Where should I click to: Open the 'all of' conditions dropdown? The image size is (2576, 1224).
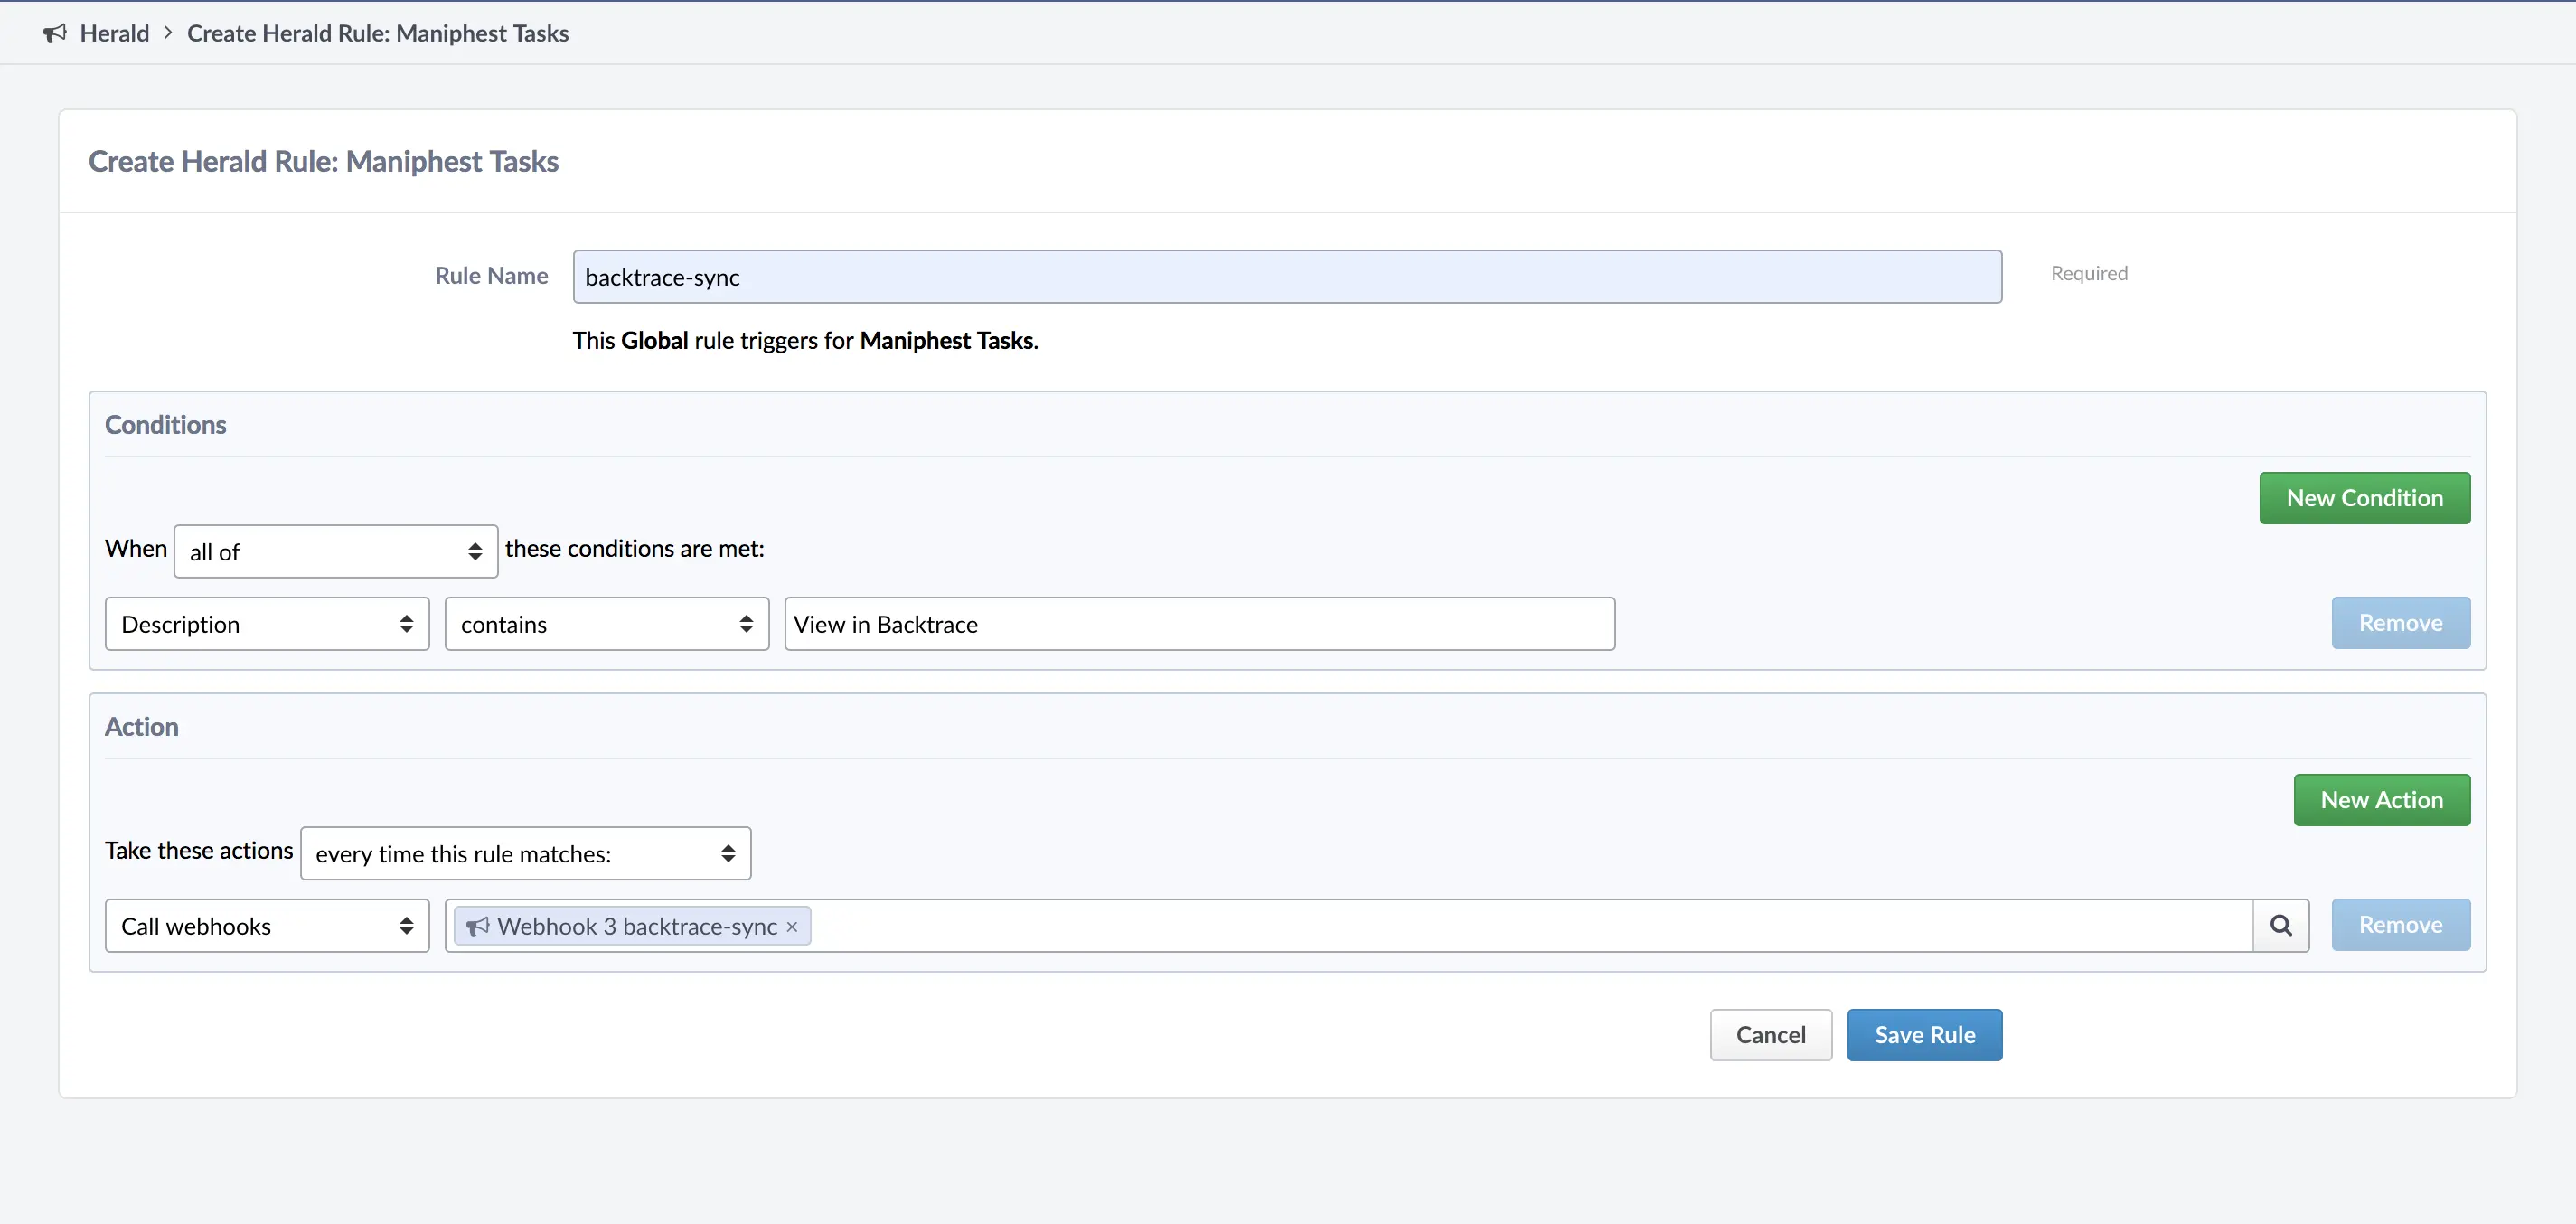coord(335,551)
